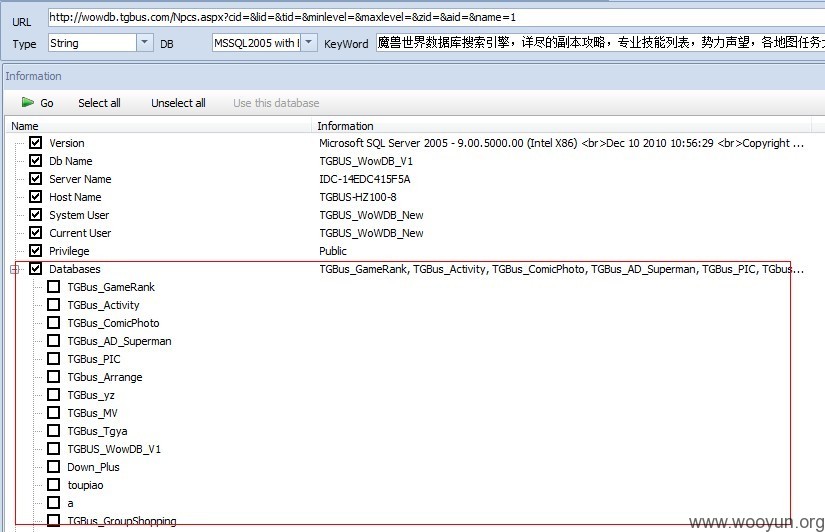Click the Information column header
Viewport: 825px width, 532px height.
[561, 126]
